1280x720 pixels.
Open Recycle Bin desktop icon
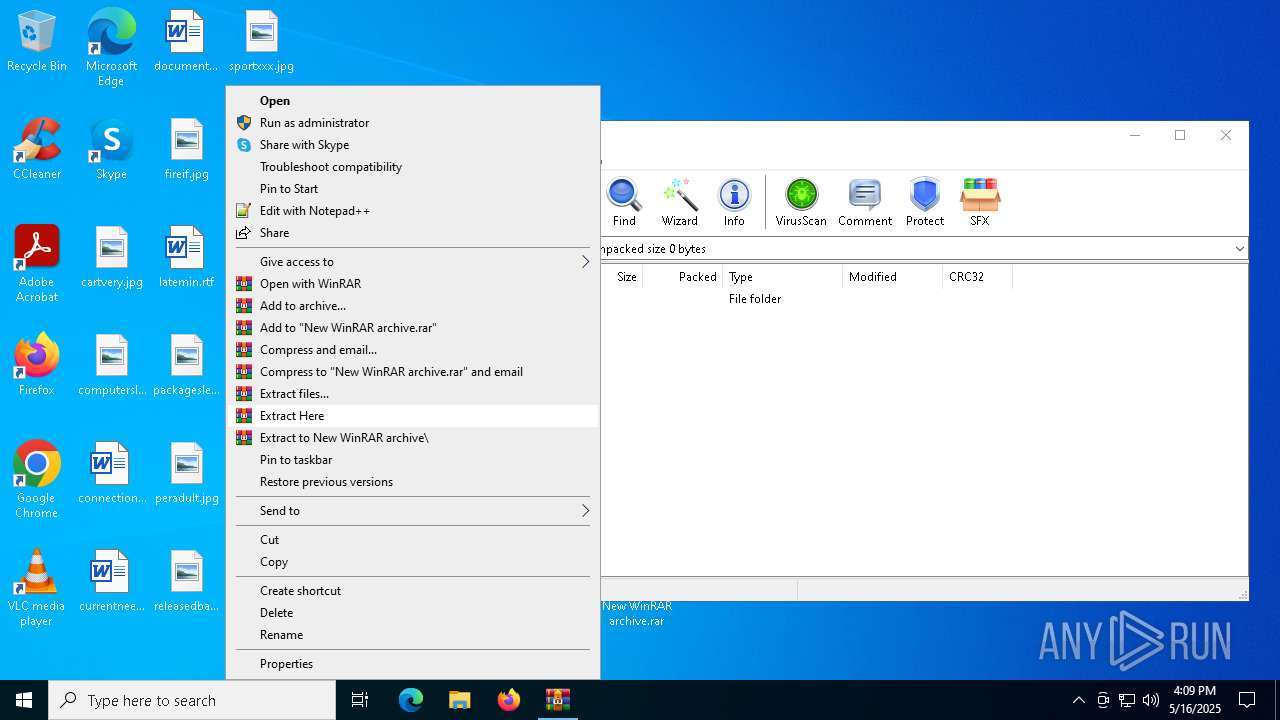point(37,42)
